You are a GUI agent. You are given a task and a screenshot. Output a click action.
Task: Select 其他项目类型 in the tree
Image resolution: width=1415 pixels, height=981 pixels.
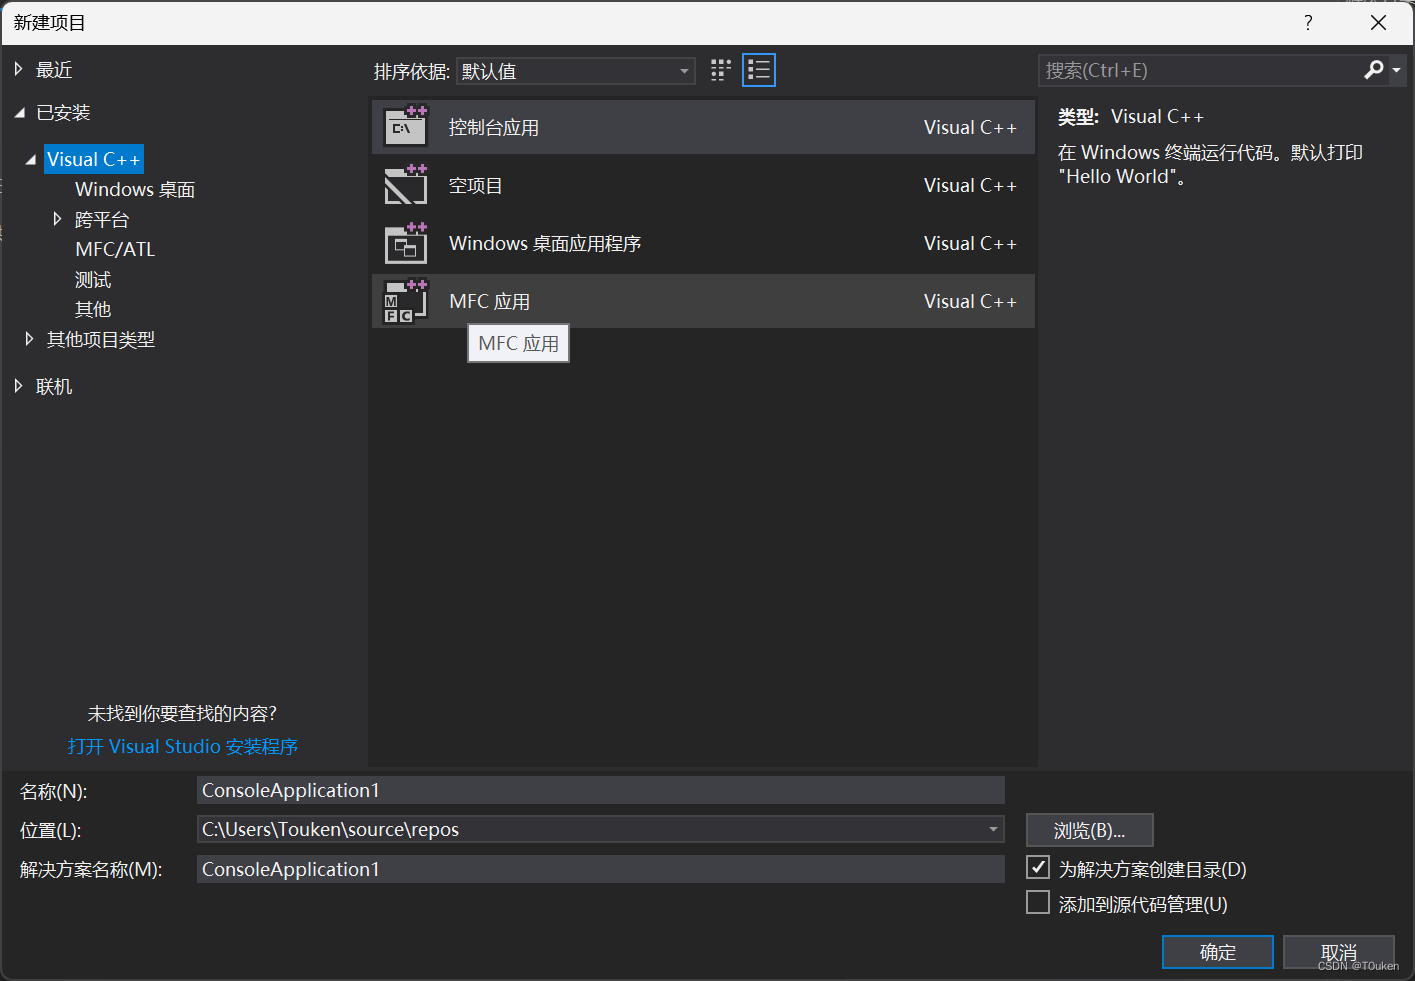click(x=101, y=339)
